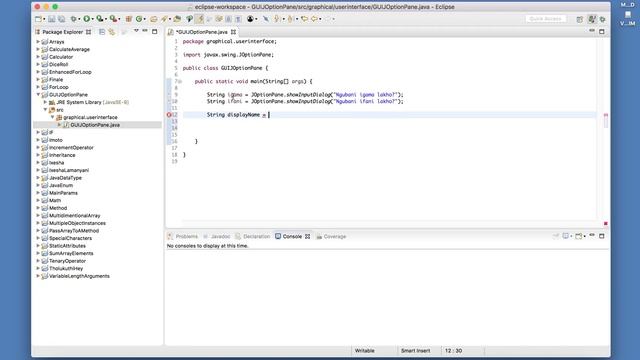Close the GUIJOptionPane.java editor tab
The width and height of the screenshot is (640, 360).
point(233,32)
